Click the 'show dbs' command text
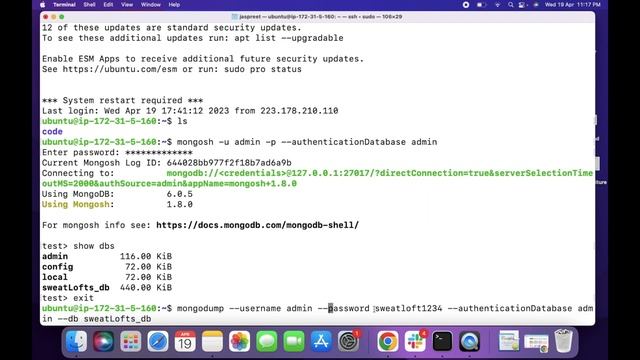 [94, 246]
